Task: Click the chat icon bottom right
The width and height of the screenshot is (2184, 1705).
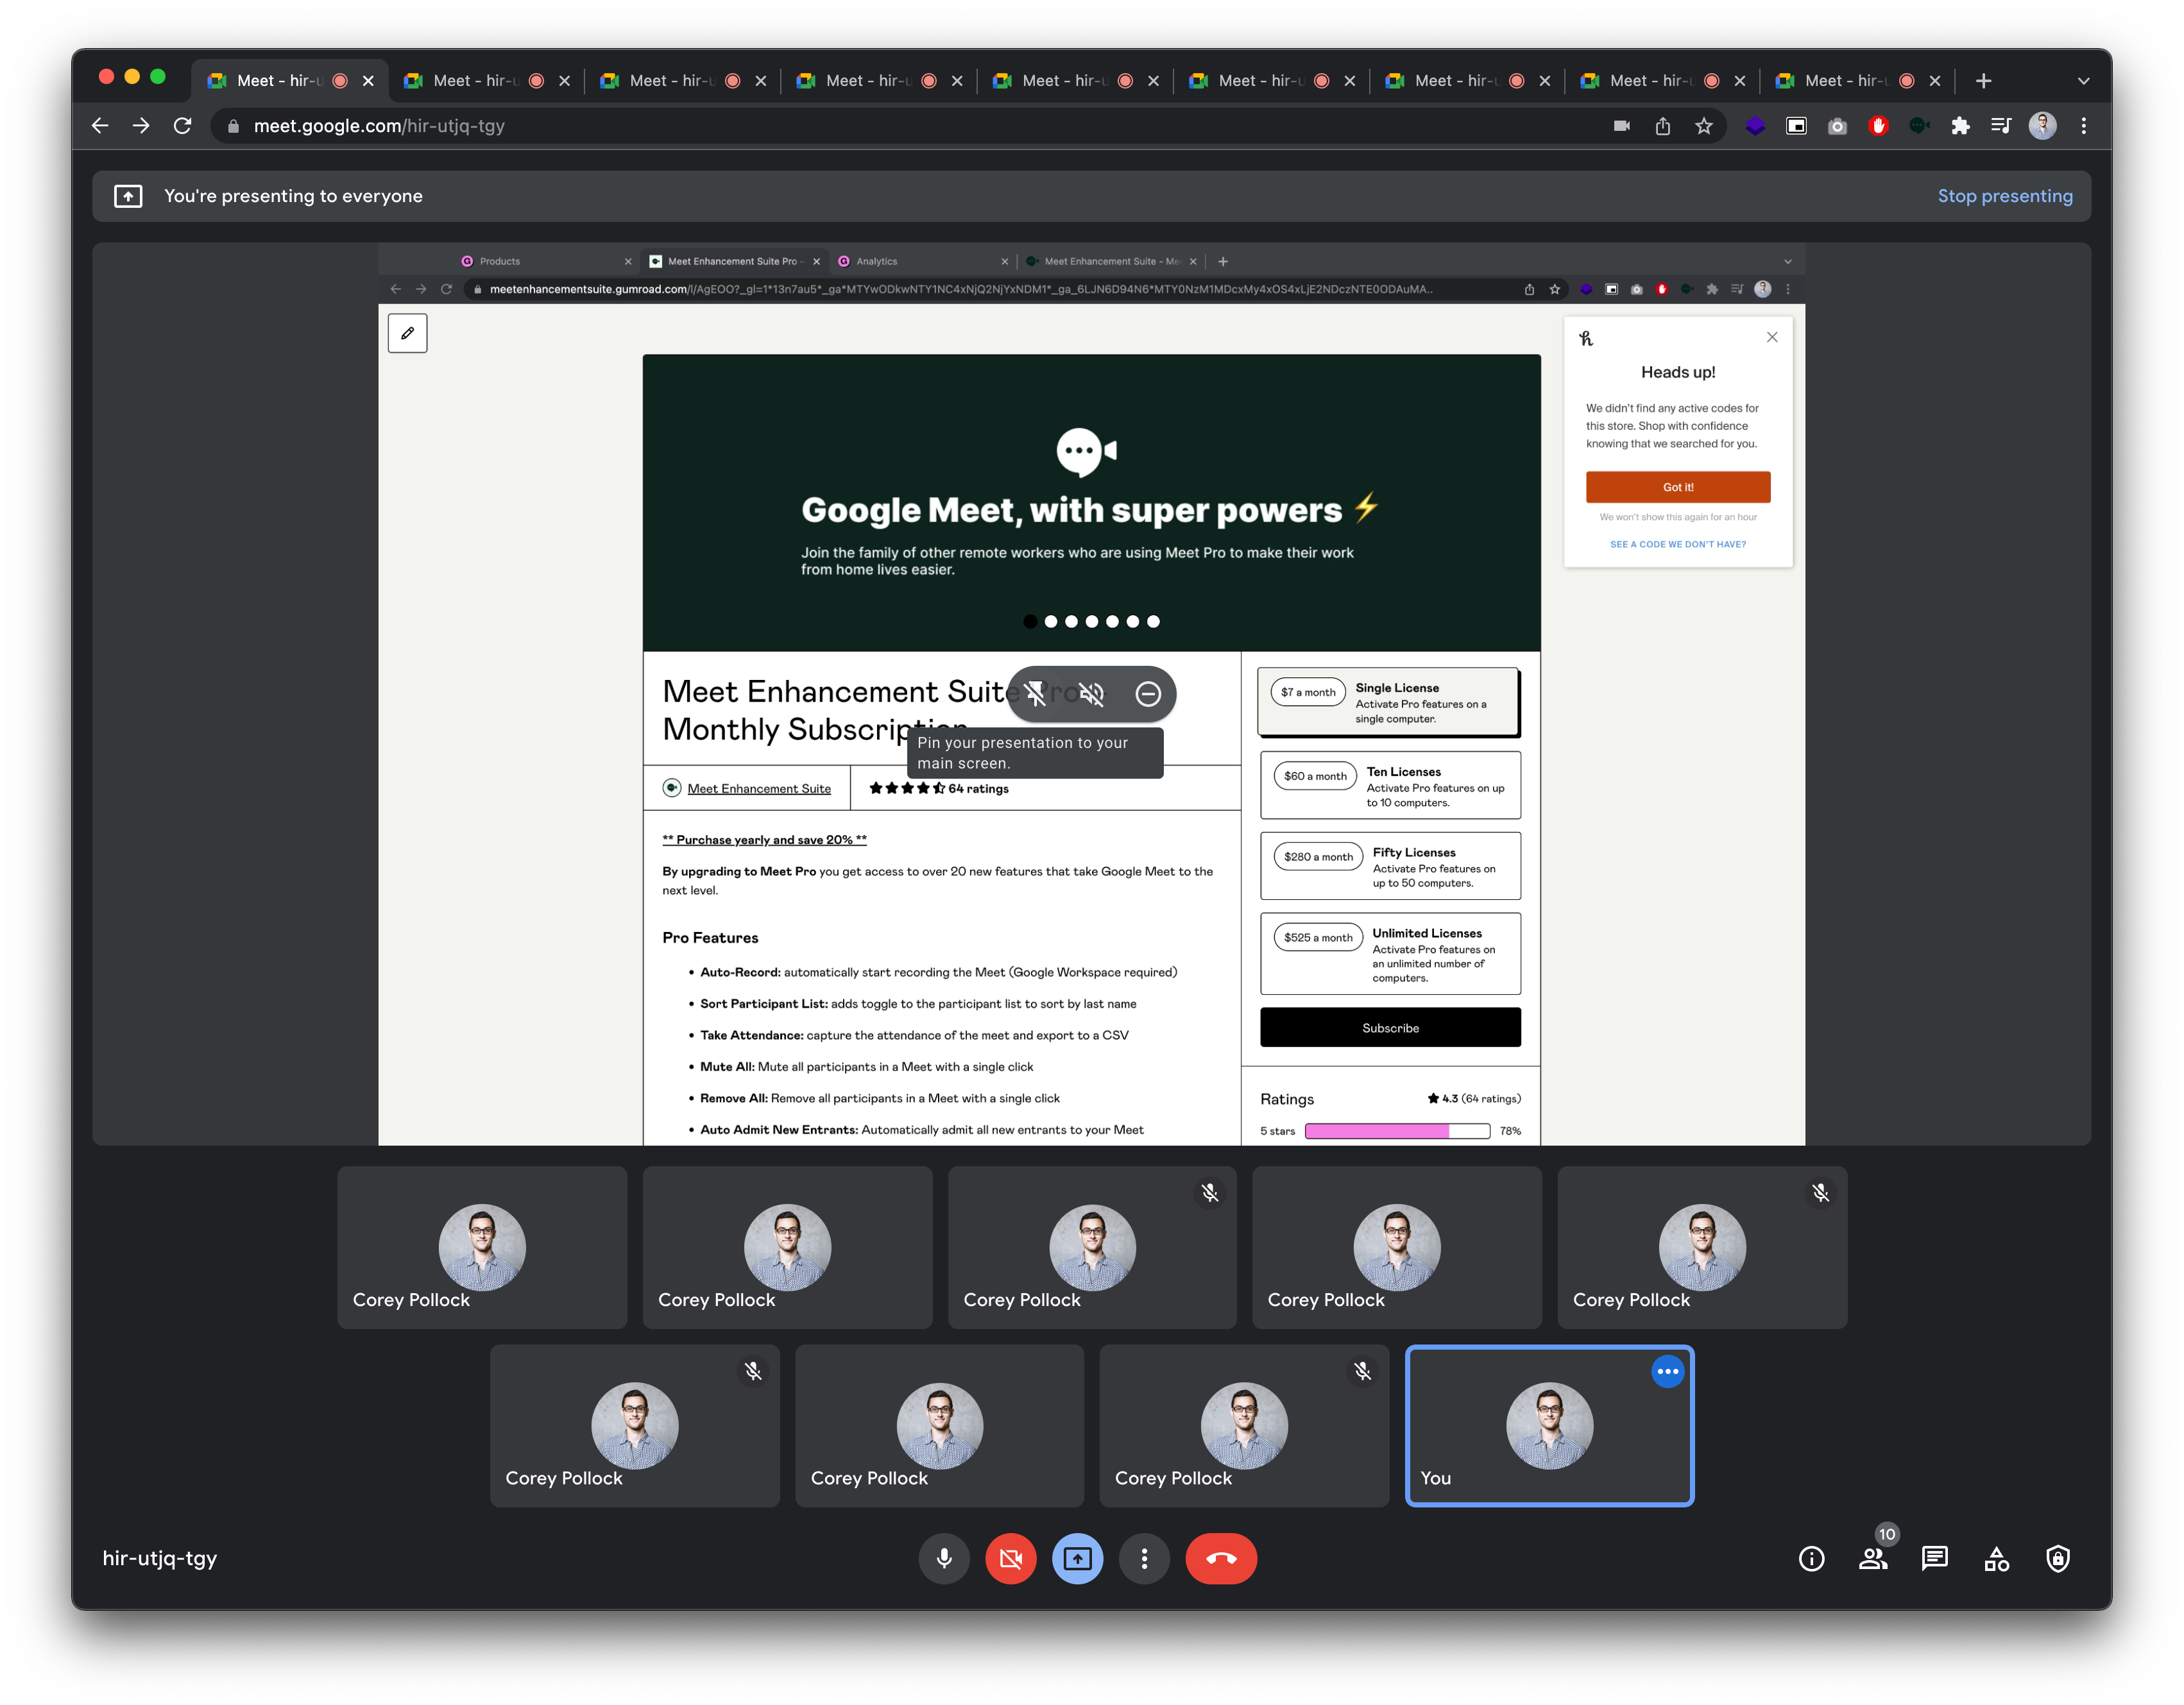Action: pos(1934,1559)
